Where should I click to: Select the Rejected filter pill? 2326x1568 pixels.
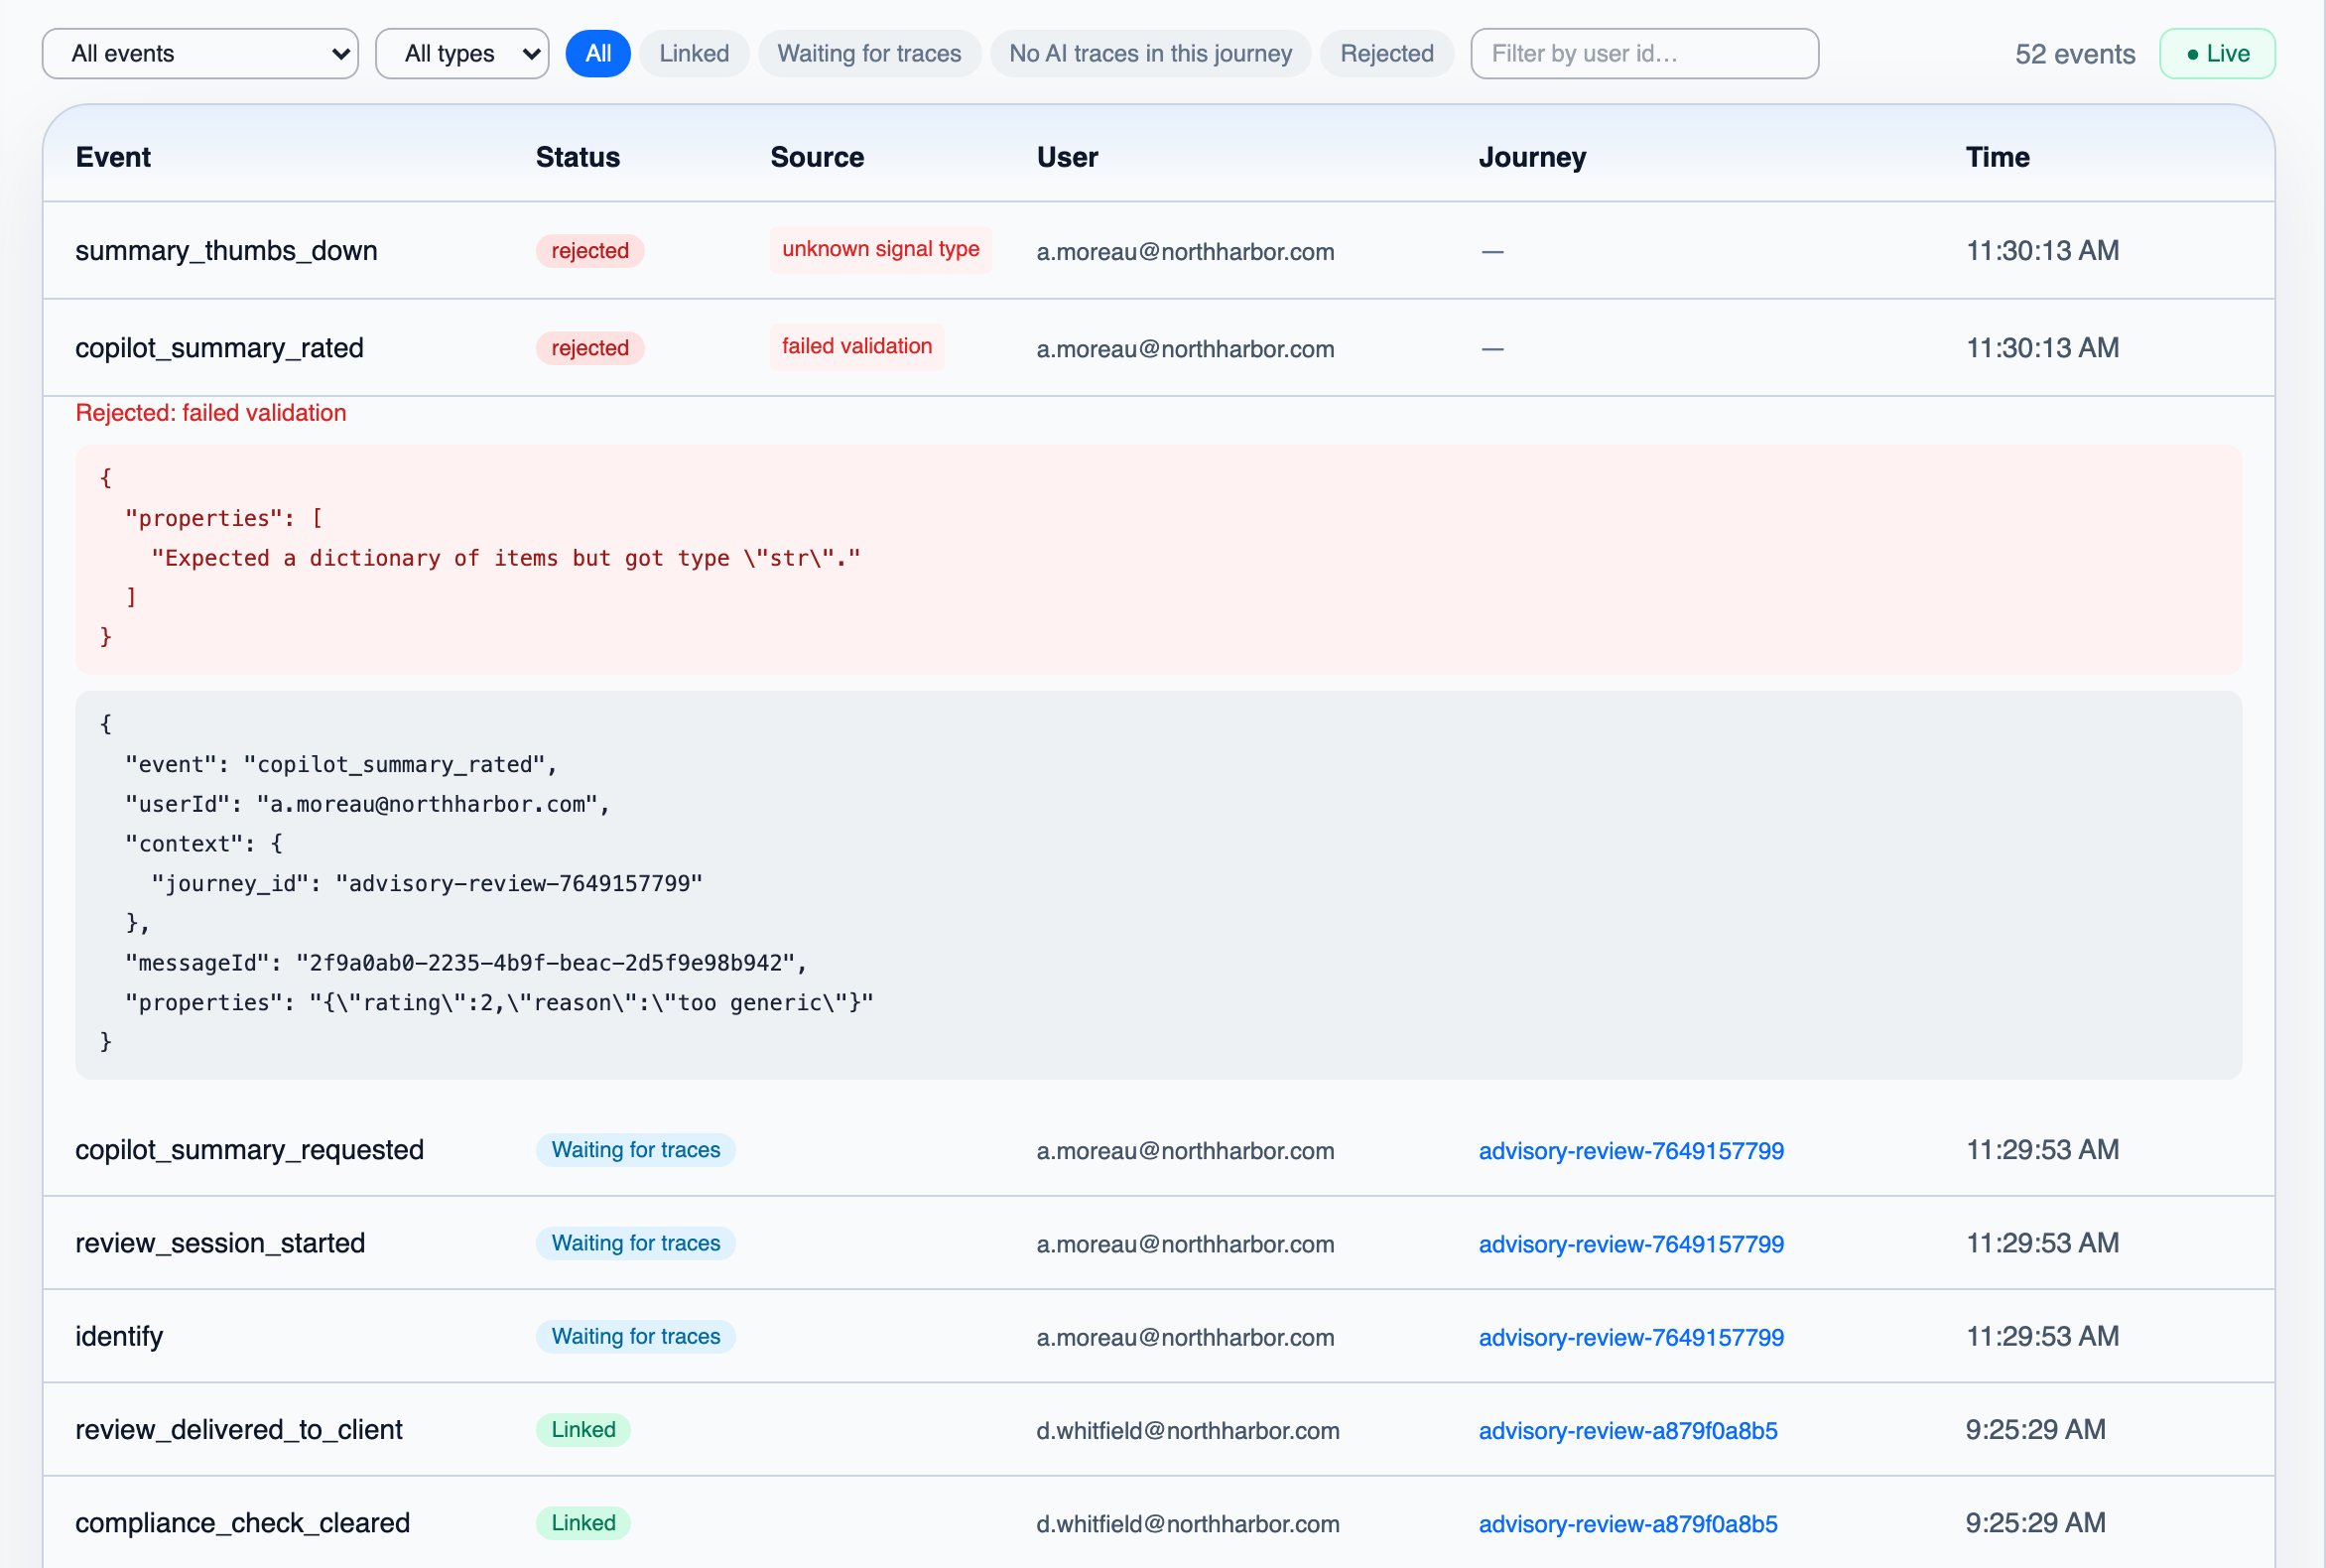(x=1386, y=54)
